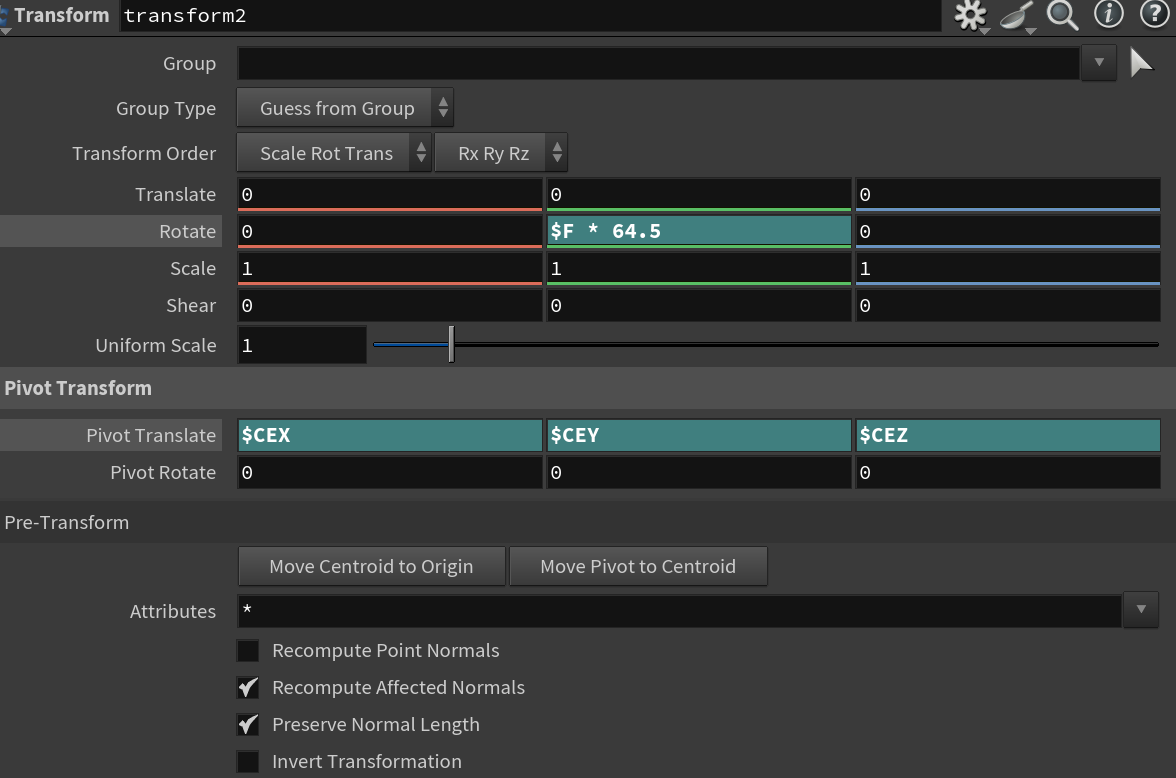Open the gear settings menu

970,15
